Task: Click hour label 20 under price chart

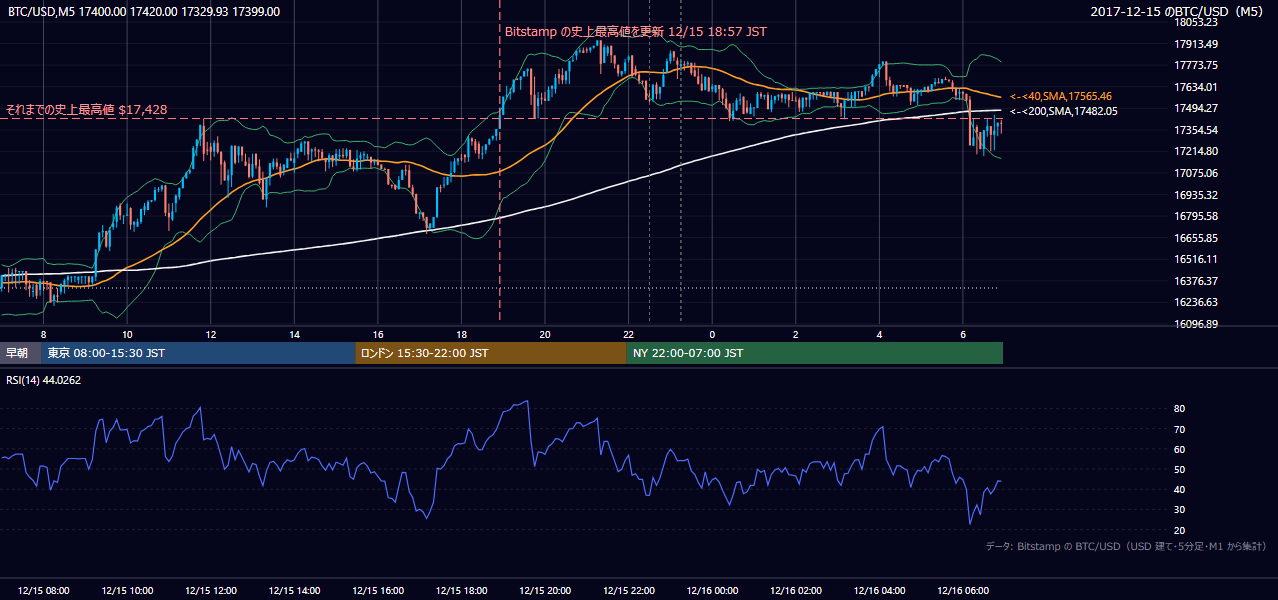Action: click(x=545, y=333)
